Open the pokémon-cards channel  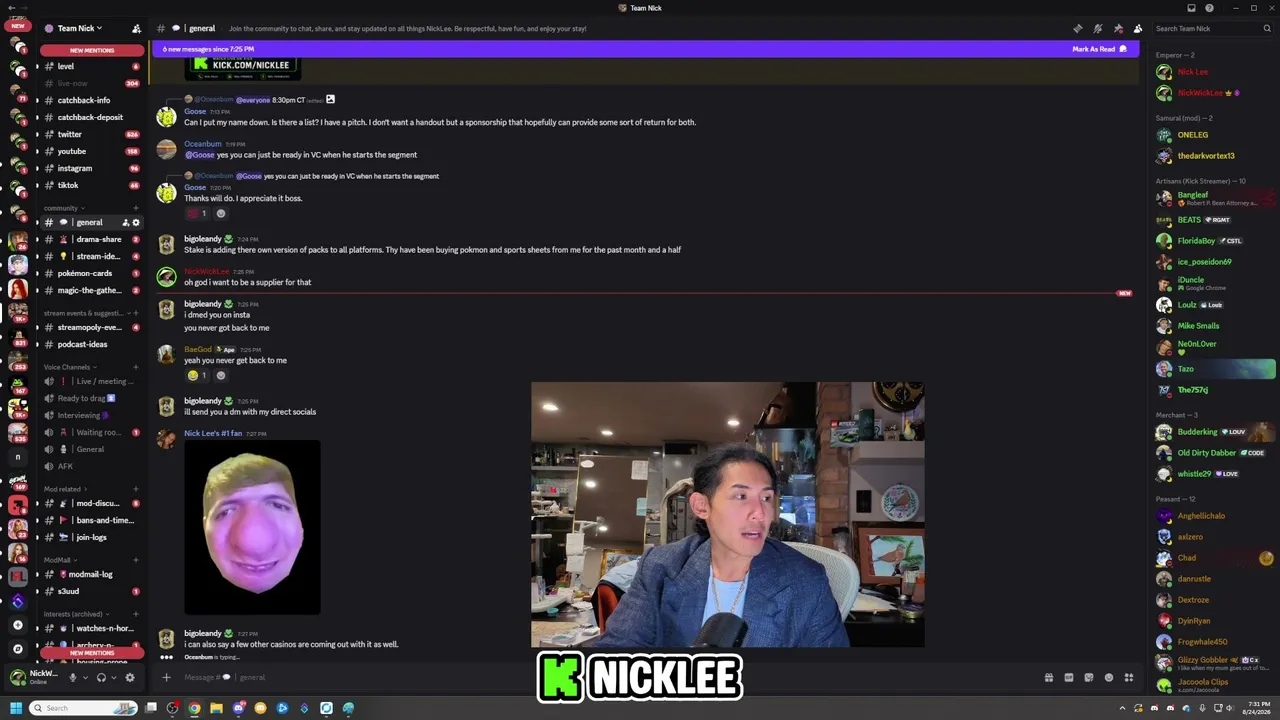point(90,273)
